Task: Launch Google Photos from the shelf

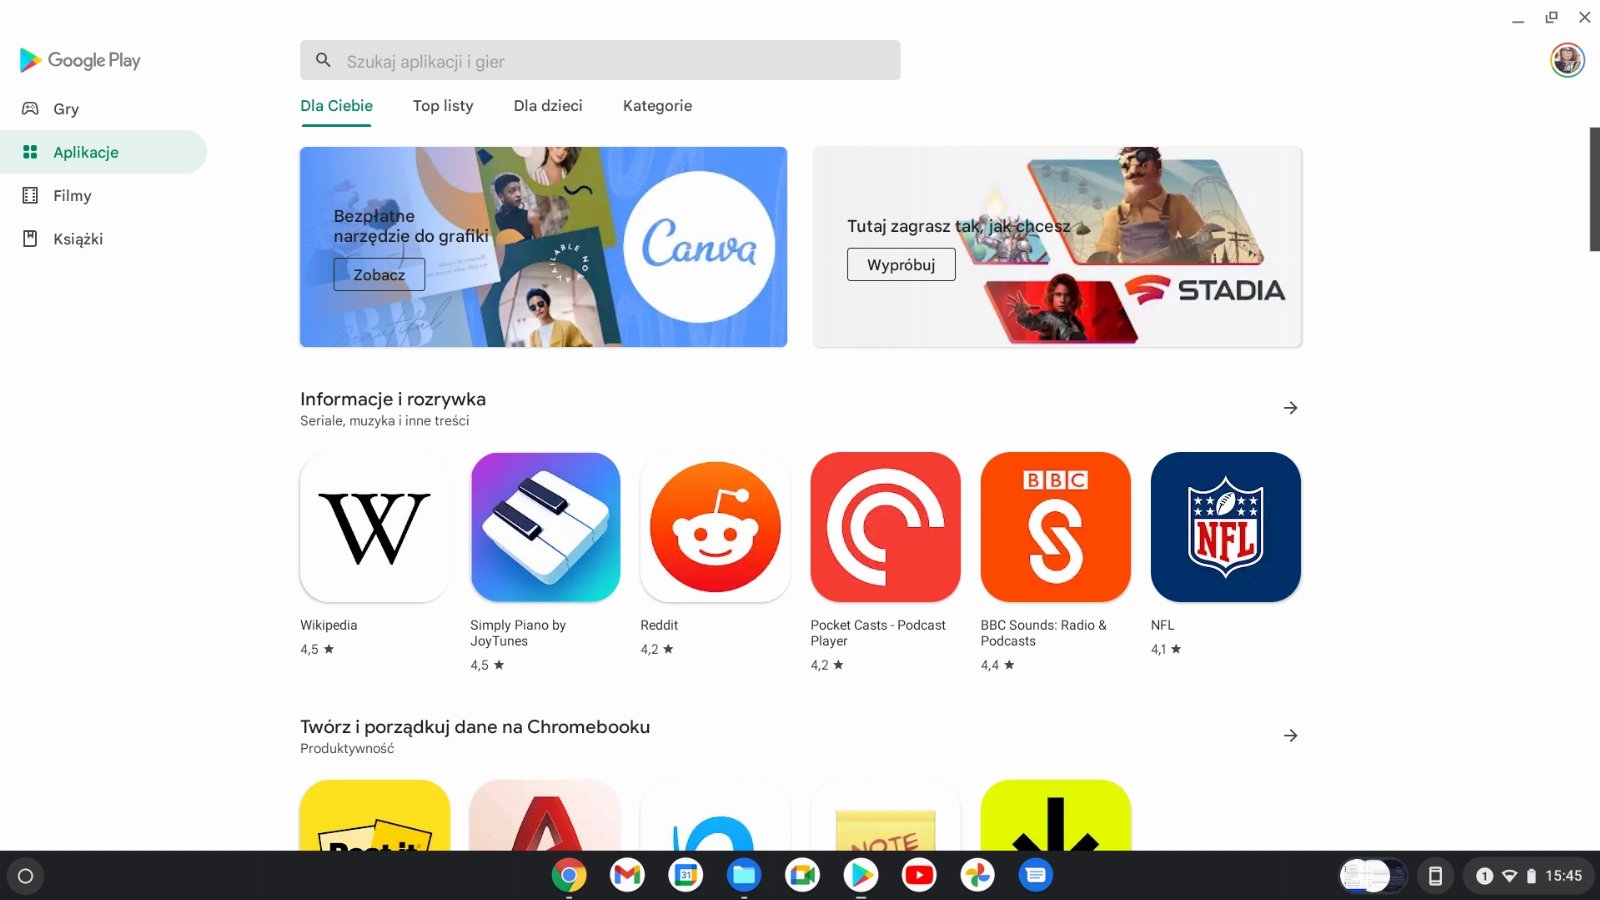Action: pos(977,876)
